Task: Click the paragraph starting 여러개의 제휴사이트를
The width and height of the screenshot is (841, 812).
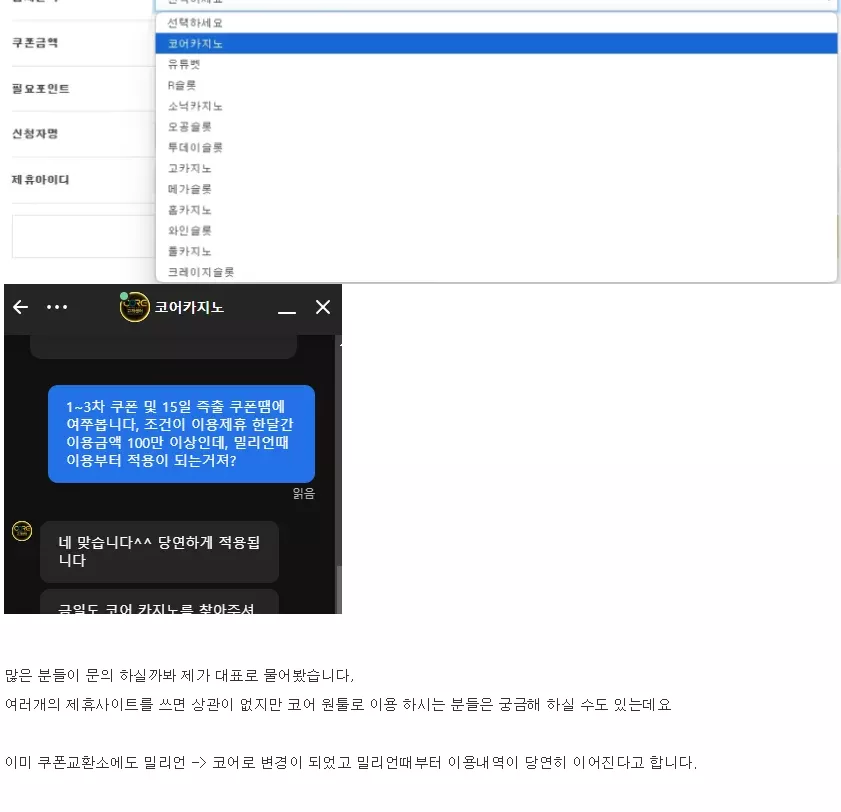Action: click(x=338, y=704)
